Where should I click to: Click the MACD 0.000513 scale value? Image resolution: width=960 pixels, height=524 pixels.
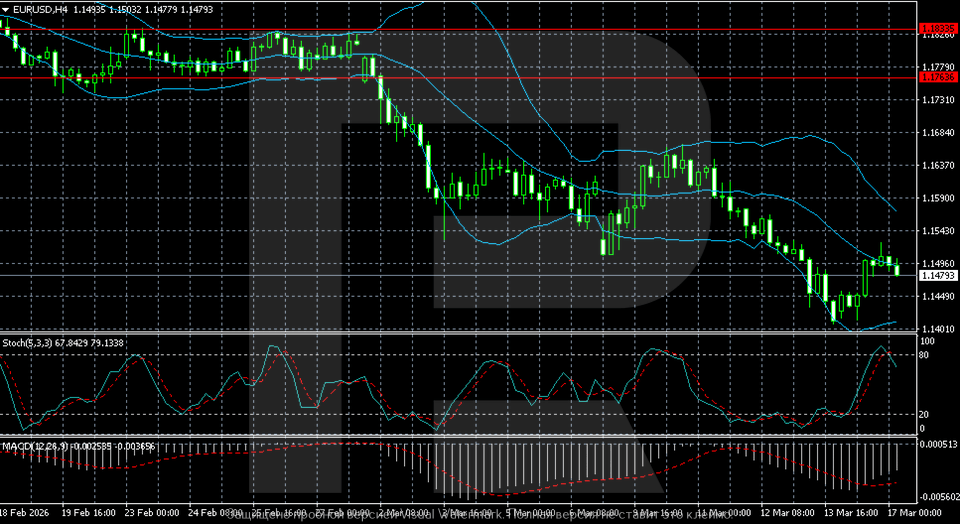938,443
